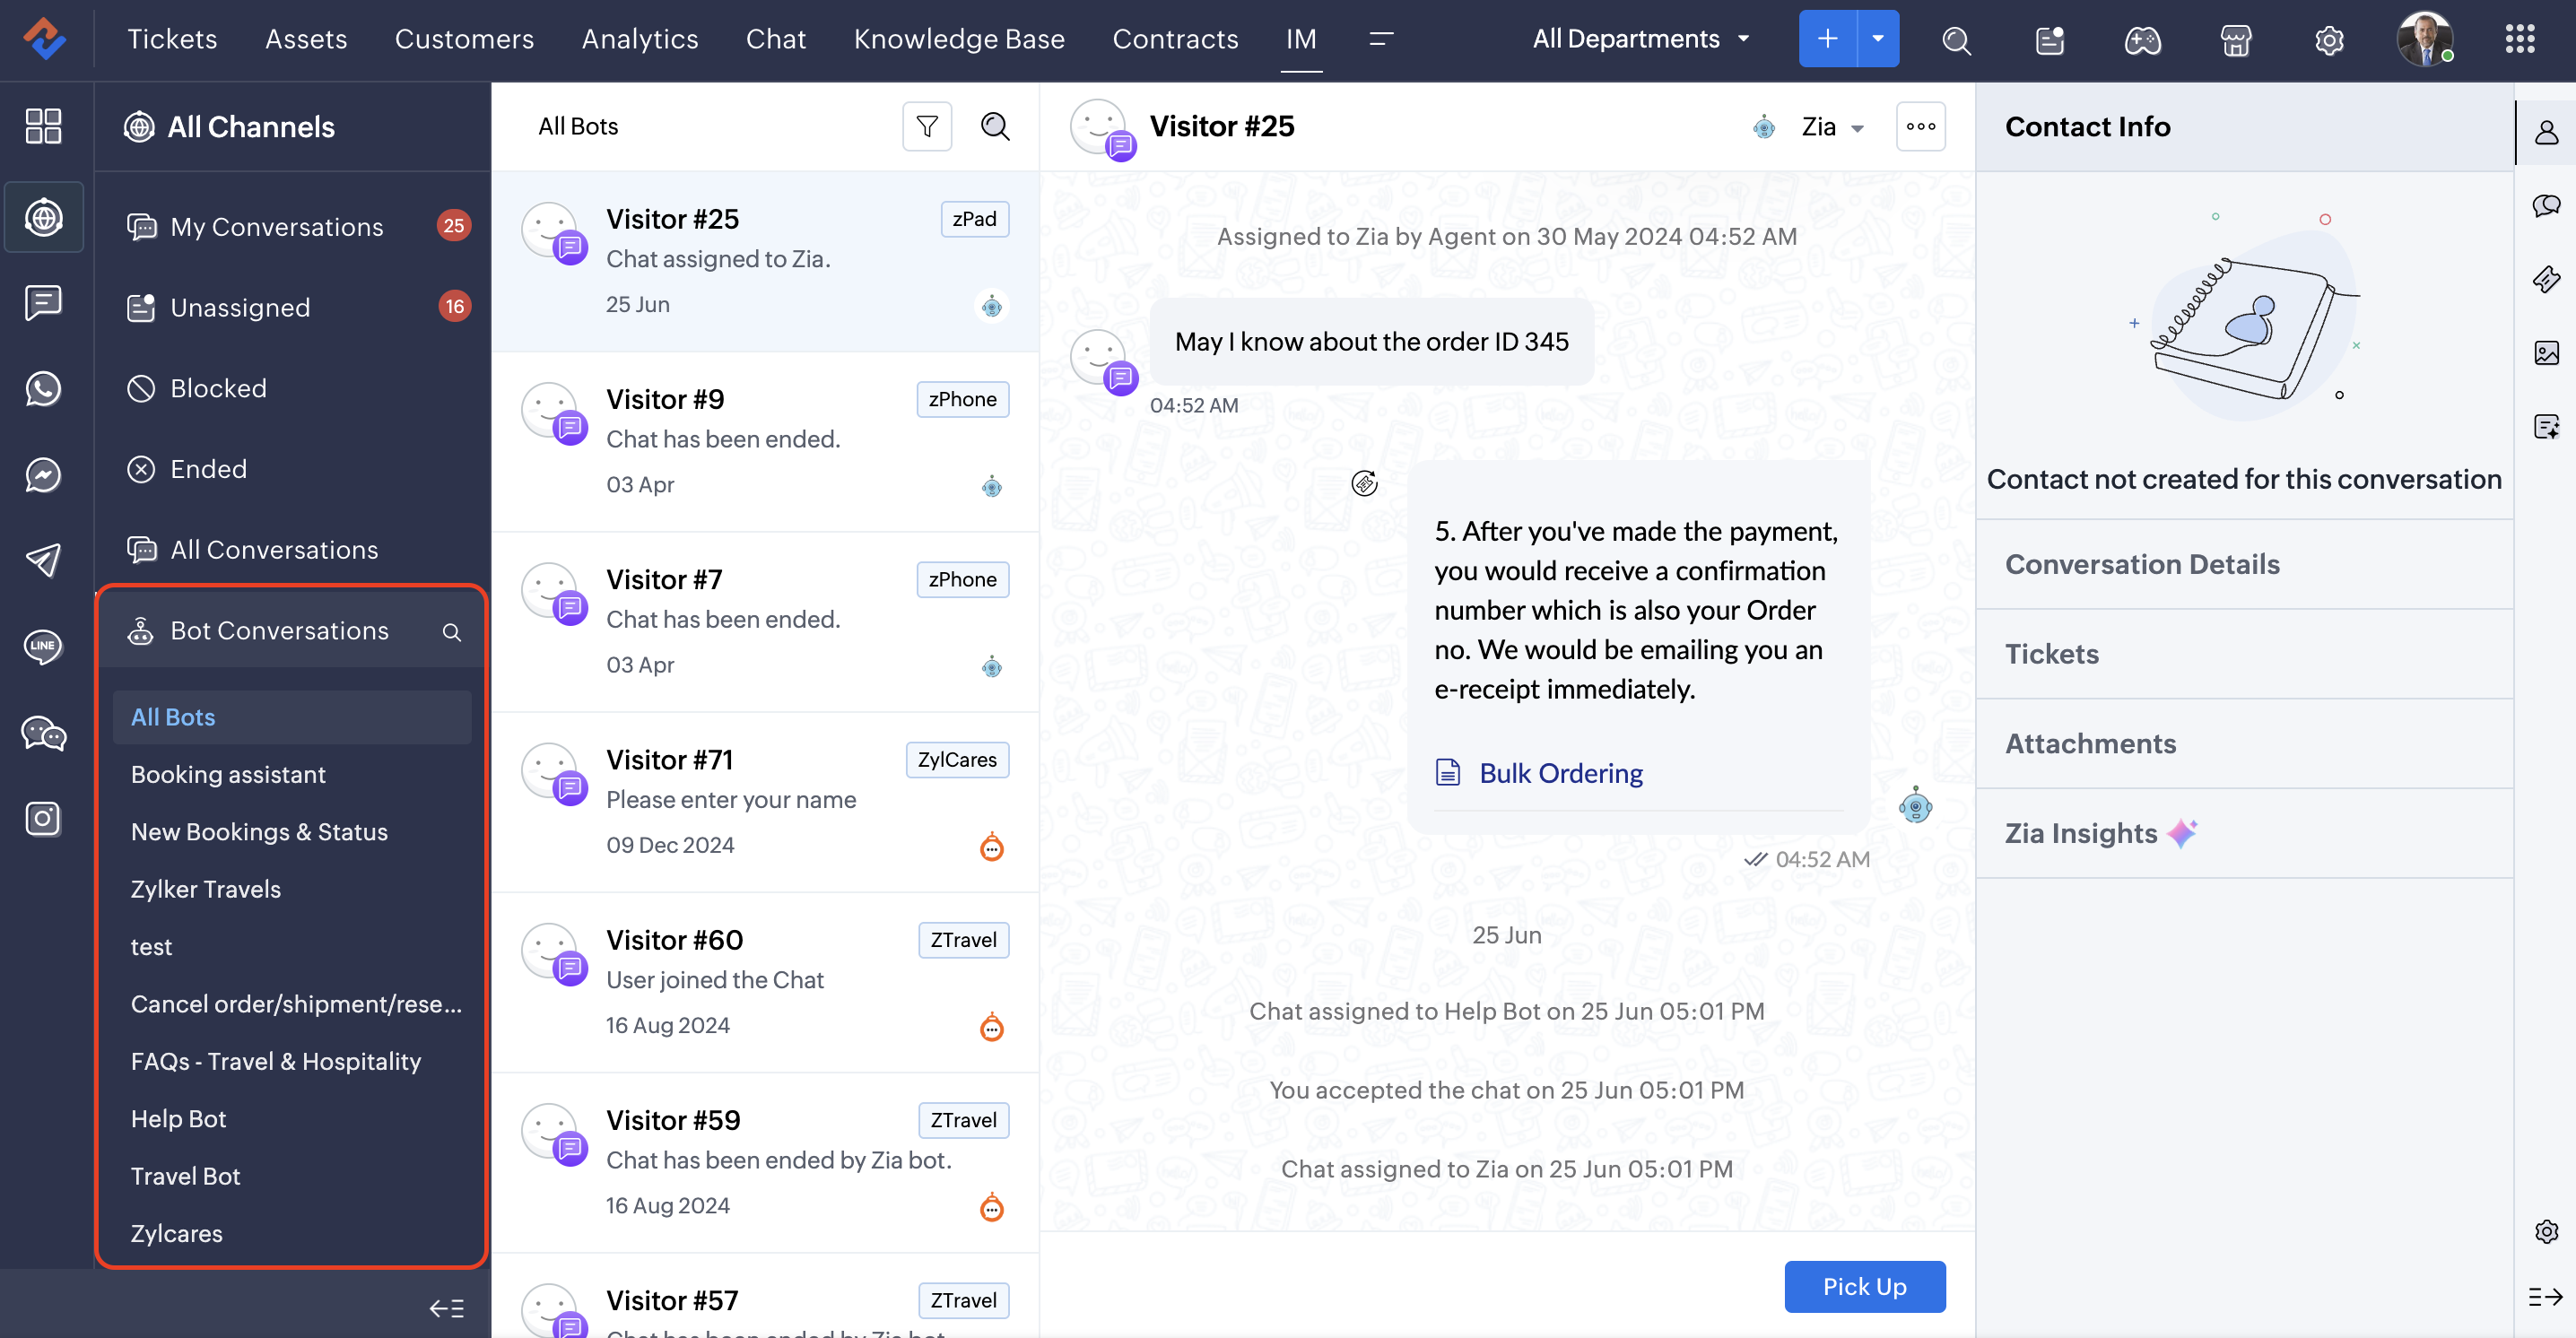2576x1338 pixels.
Task: Collapse the left navigation panel
Action: [x=446, y=1308]
